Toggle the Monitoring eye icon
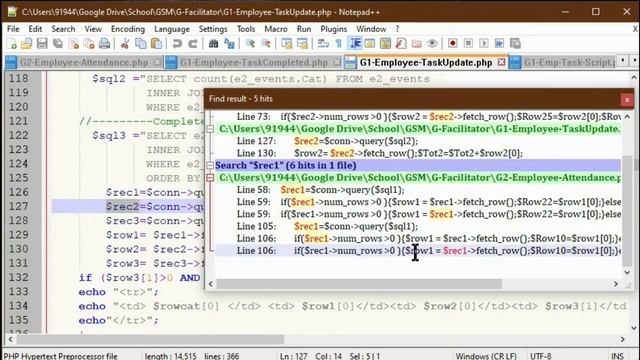The image size is (640, 360). [432, 44]
